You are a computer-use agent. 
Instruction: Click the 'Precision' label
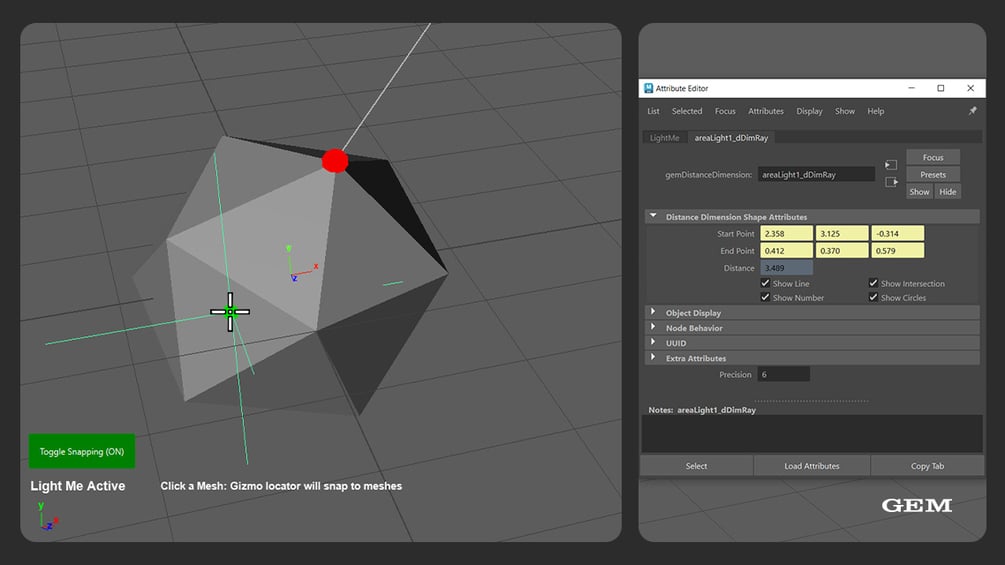click(735, 374)
